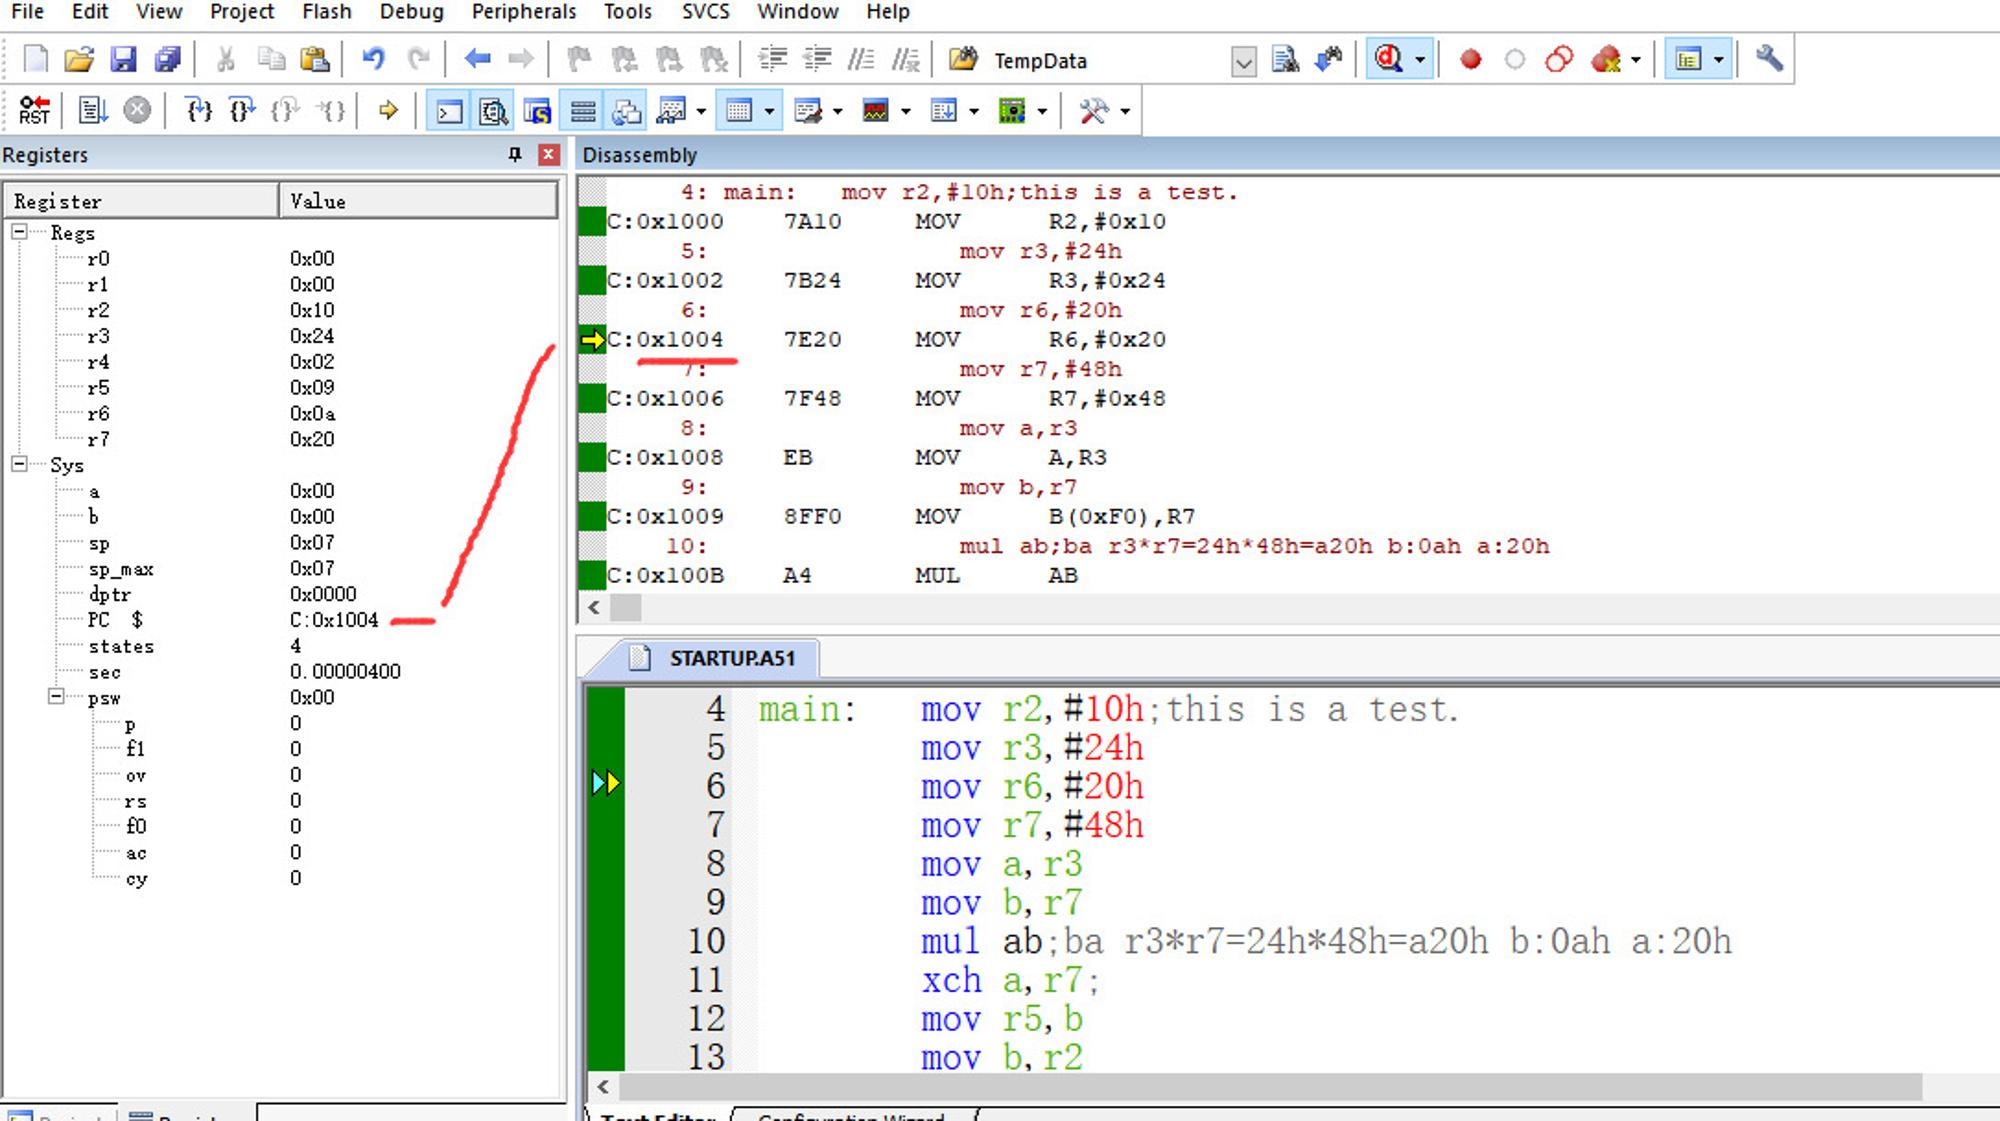Open the Serial windows dropdown arrow

pos(838,111)
